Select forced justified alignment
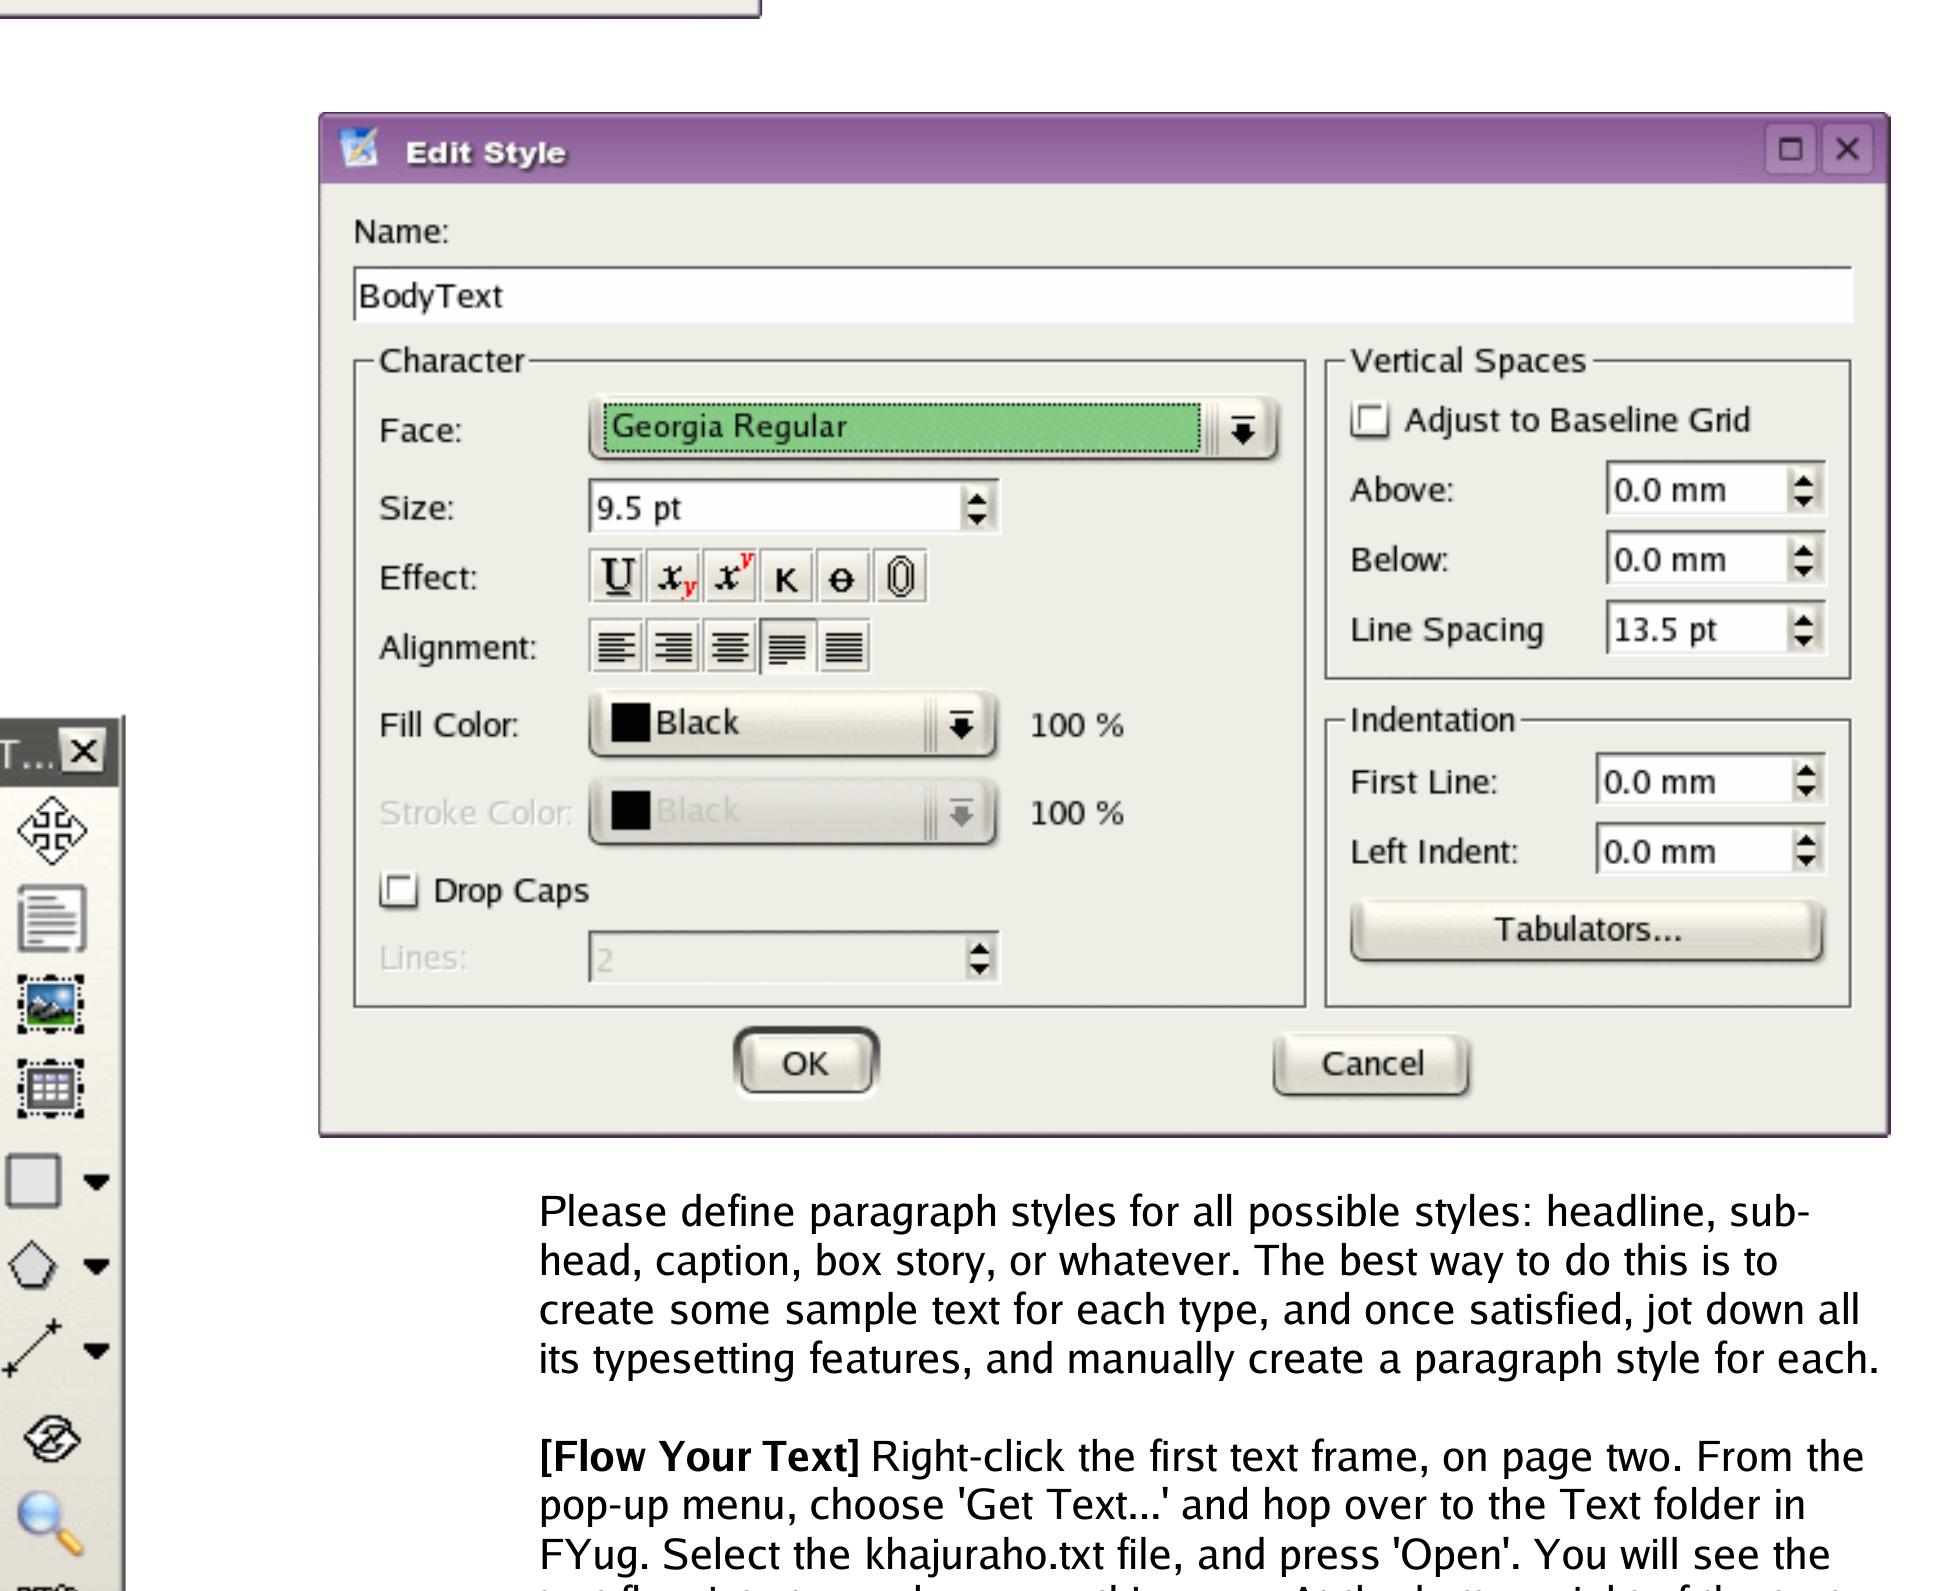This screenshot has height=1591, width=1943. pyautogui.click(x=844, y=647)
